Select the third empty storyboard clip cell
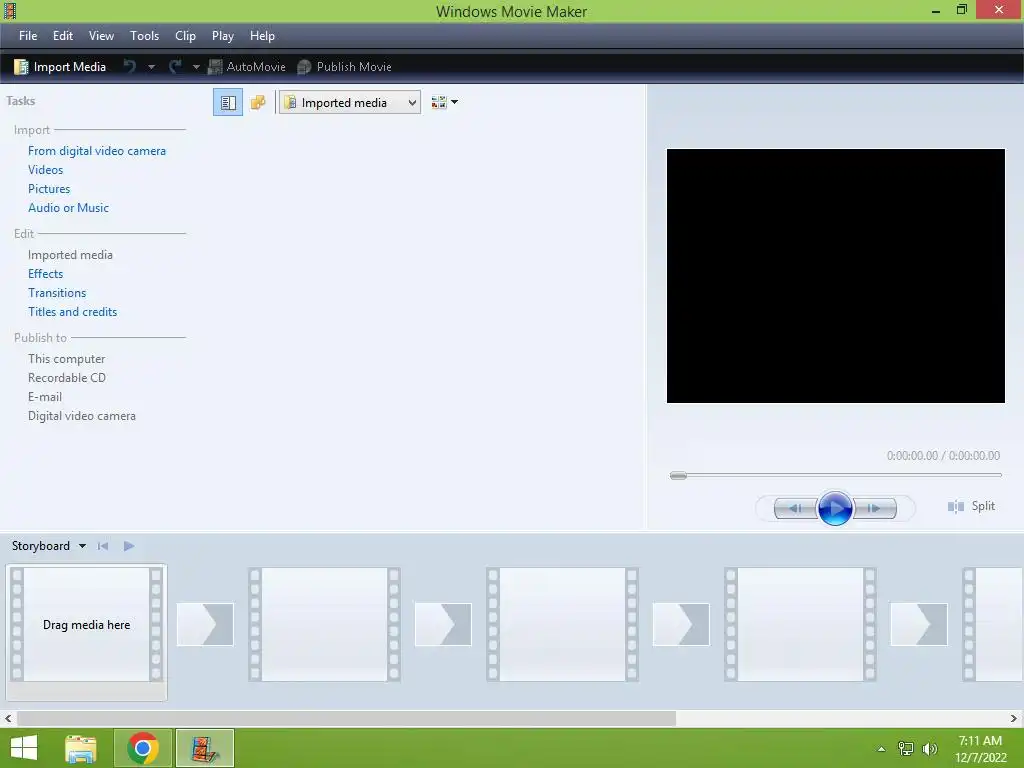The width and height of the screenshot is (1024, 768). click(x=562, y=625)
